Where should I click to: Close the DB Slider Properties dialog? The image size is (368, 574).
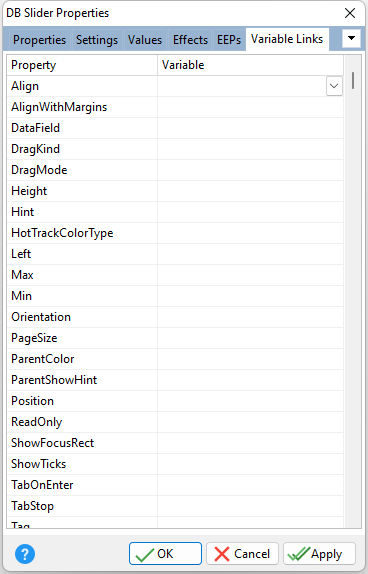click(350, 13)
